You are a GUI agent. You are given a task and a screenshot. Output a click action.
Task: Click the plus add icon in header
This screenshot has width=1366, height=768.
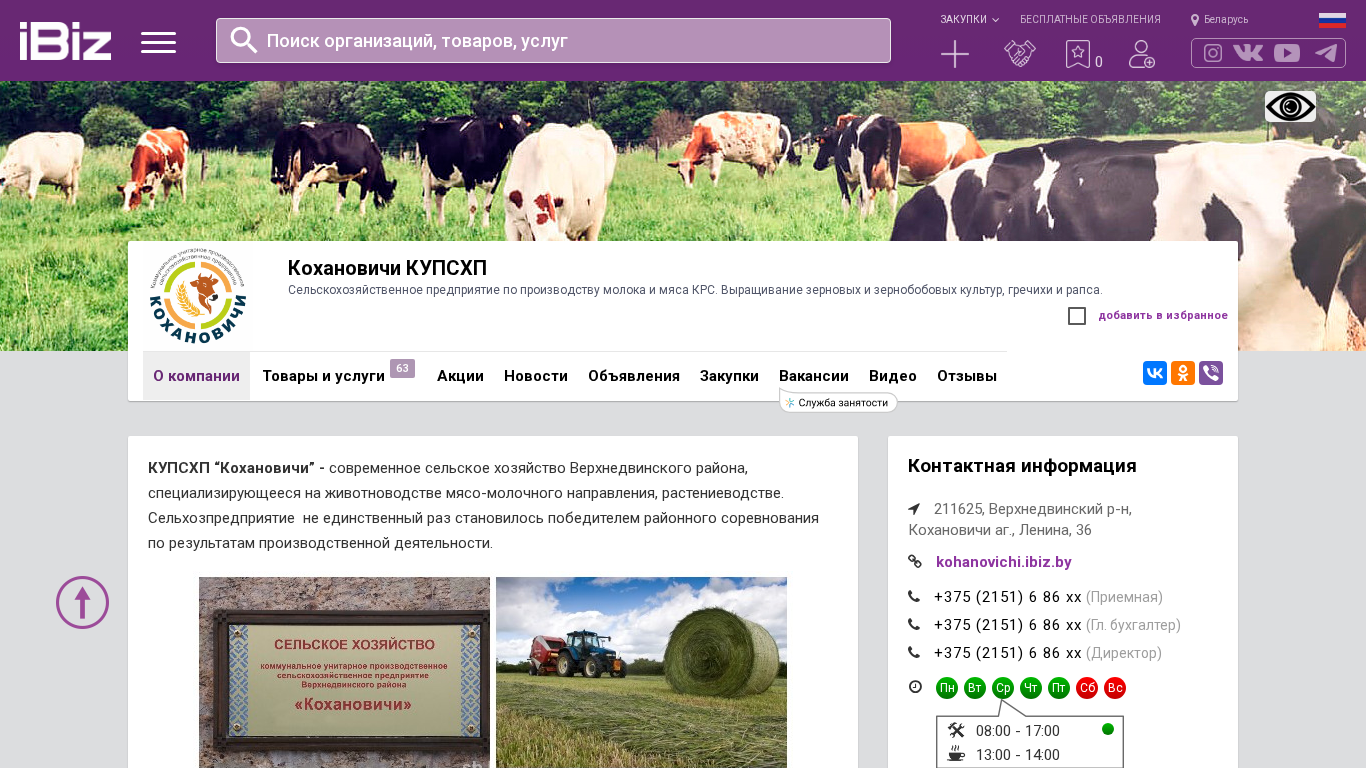point(955,54)
